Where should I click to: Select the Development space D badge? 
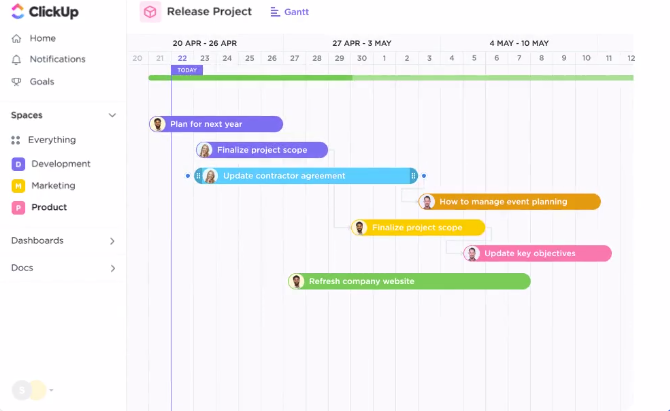point(18,164)
